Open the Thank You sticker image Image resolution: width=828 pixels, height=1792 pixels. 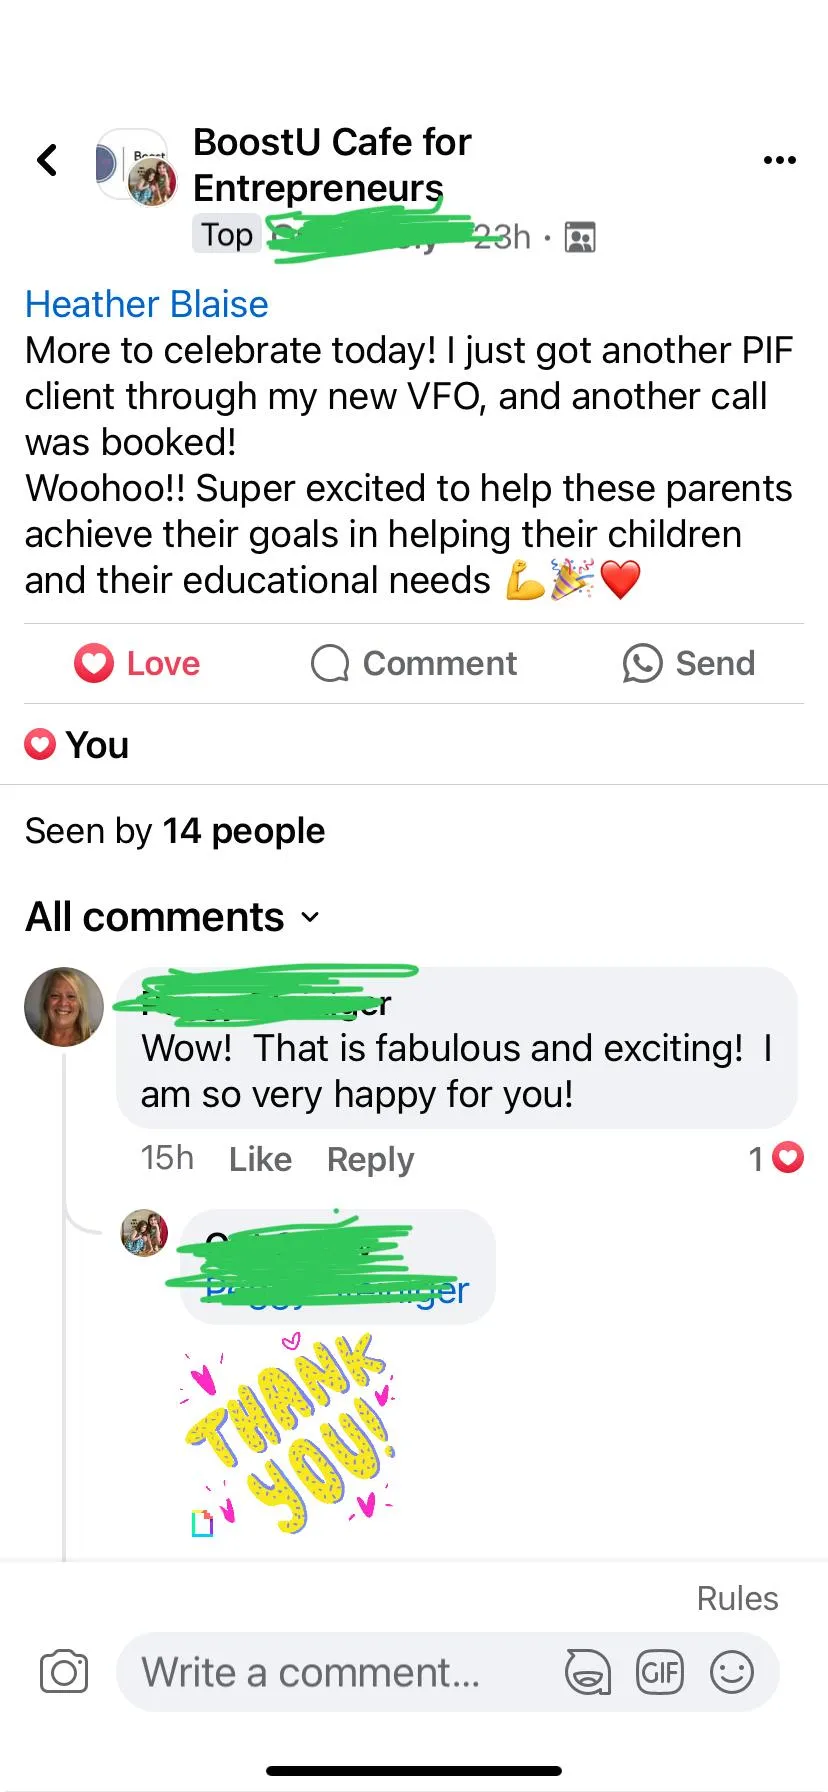click(x=288, y=1433)
